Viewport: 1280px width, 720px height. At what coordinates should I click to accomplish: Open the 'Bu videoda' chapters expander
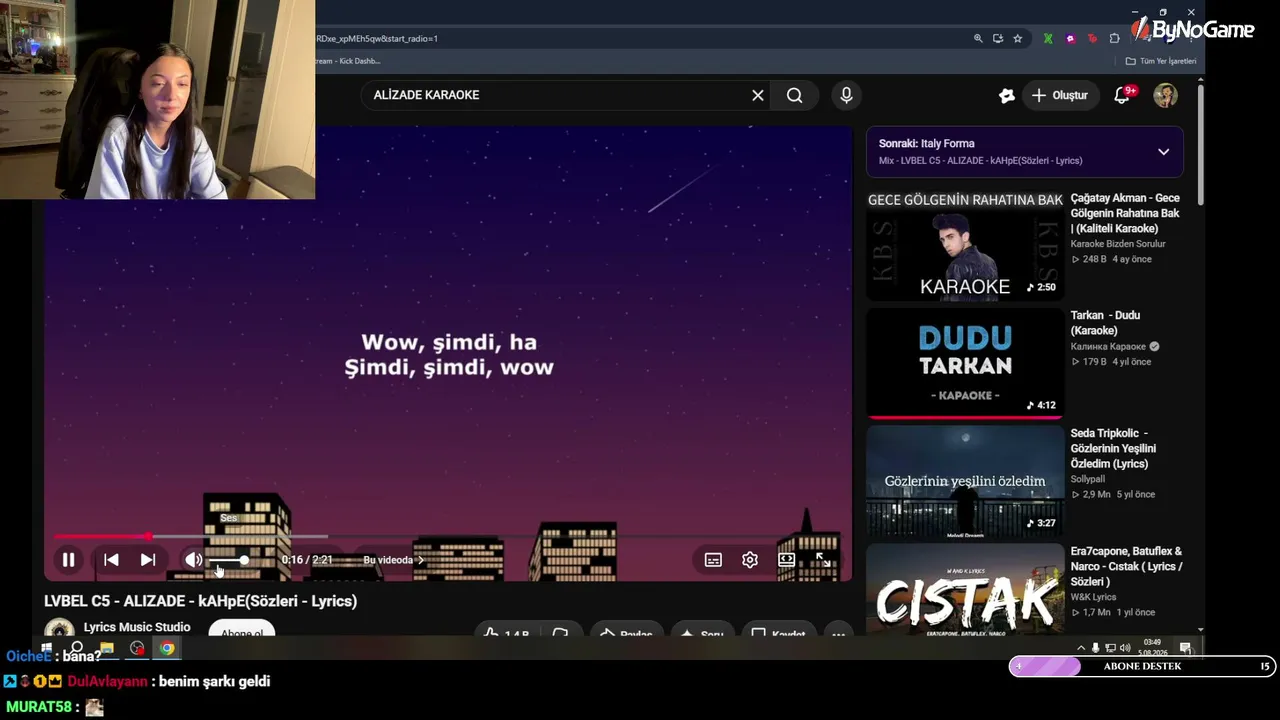click(x=394, y=560)
